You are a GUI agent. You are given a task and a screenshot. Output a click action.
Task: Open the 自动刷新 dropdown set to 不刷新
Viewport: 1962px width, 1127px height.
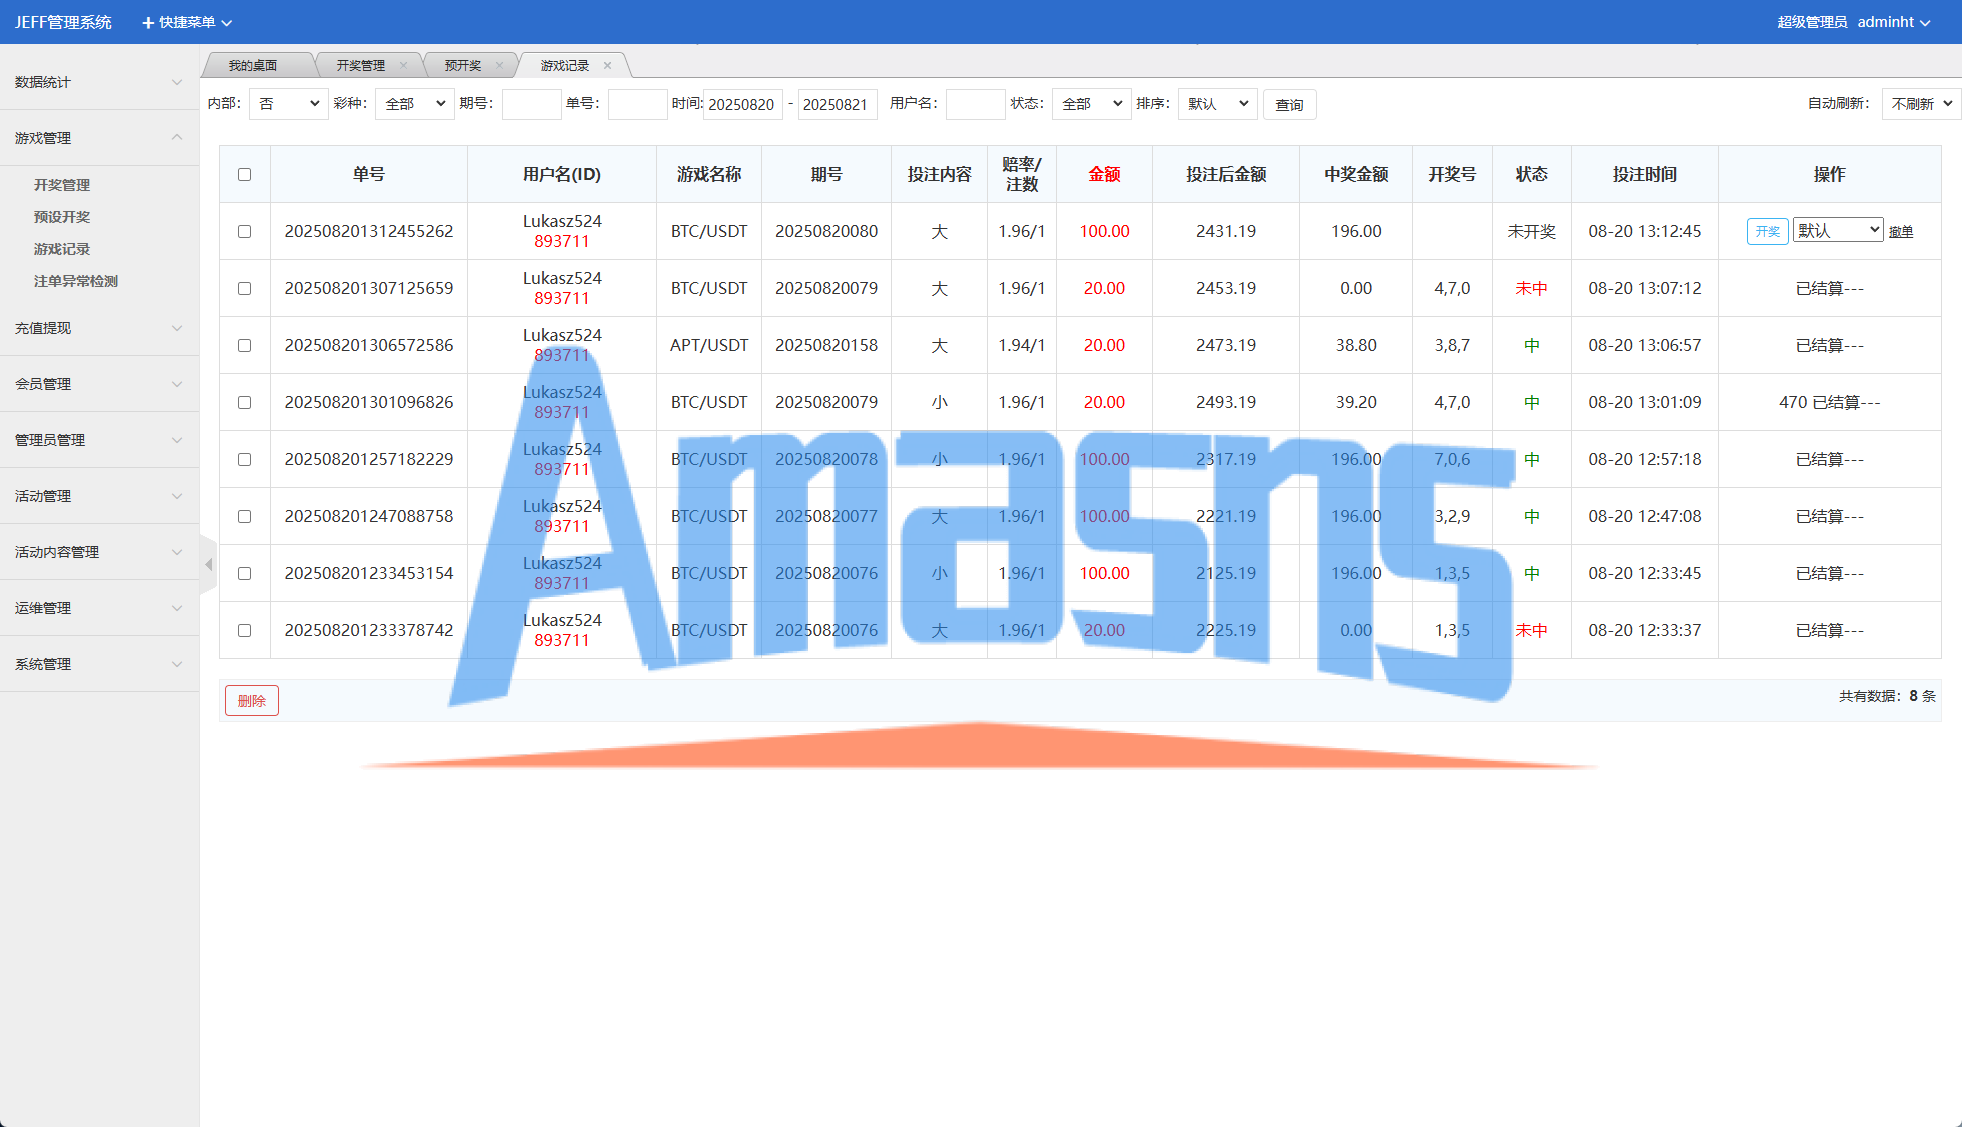click(1920, 104)
